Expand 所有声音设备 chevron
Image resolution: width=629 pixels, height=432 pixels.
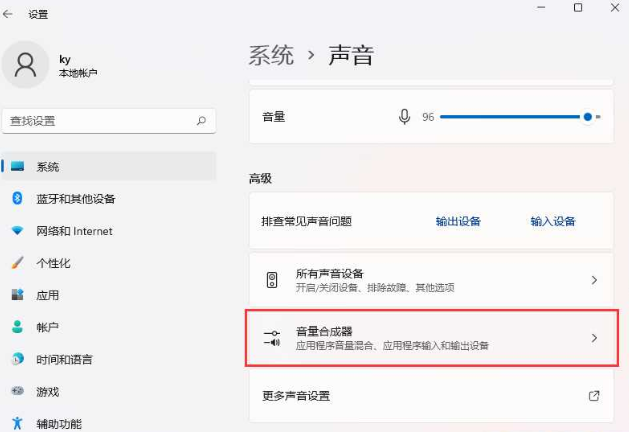(x=594, y=280)
